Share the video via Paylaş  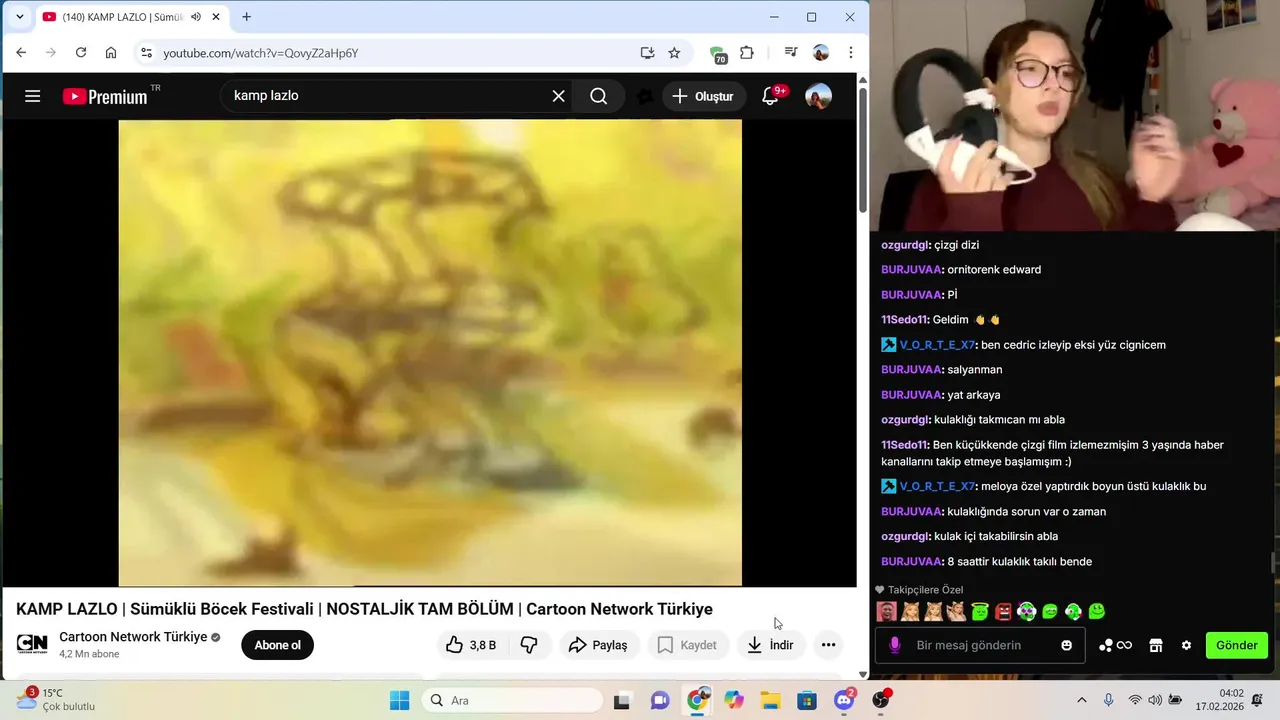[598, 645]
